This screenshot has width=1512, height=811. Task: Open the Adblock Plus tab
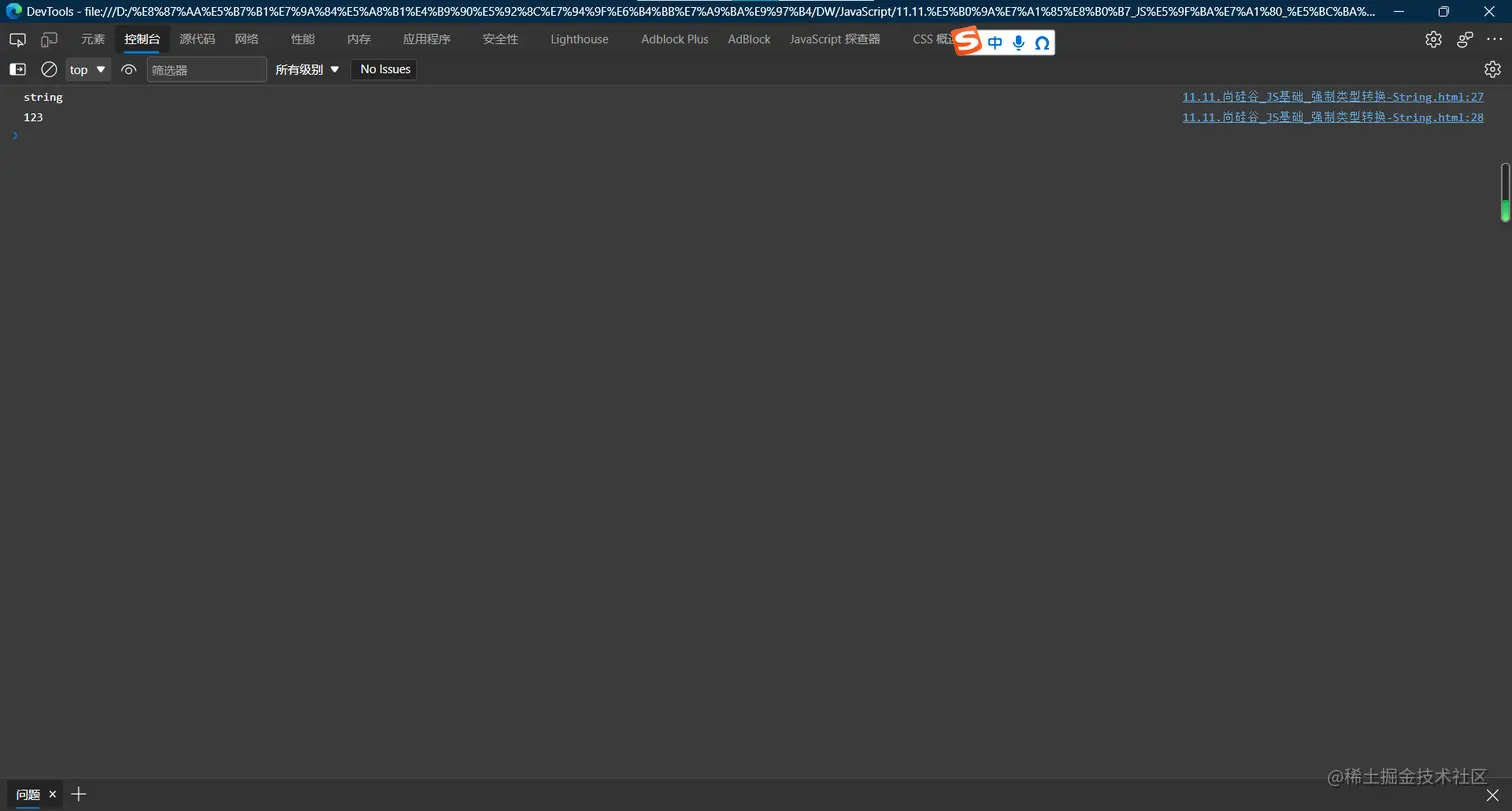tap(675, 39)
